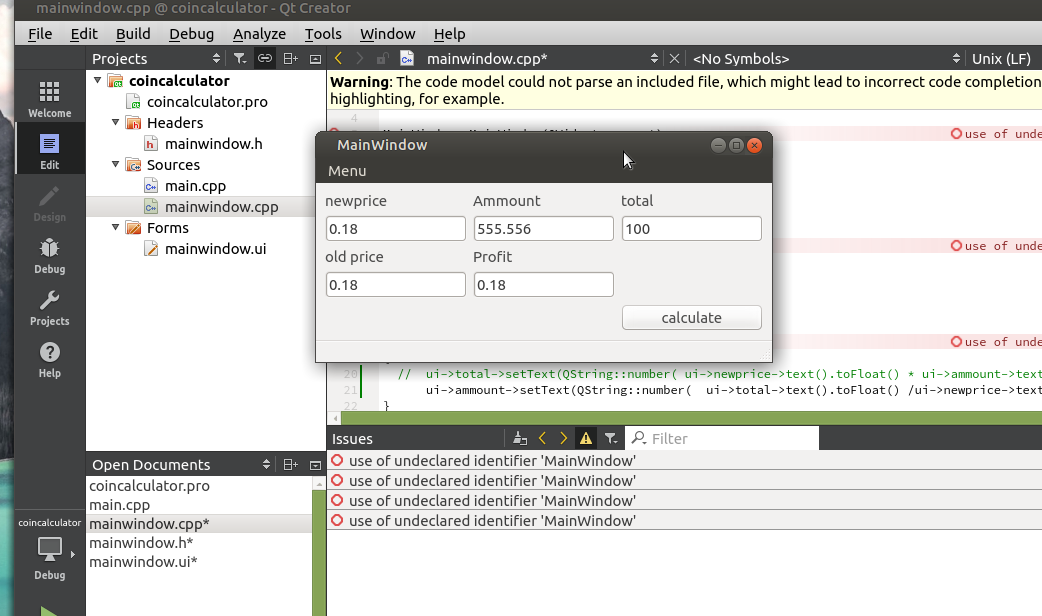Collapse the coincalculator project tree
The width and height of the screenshot is (1042, 616).
point(98,80)
